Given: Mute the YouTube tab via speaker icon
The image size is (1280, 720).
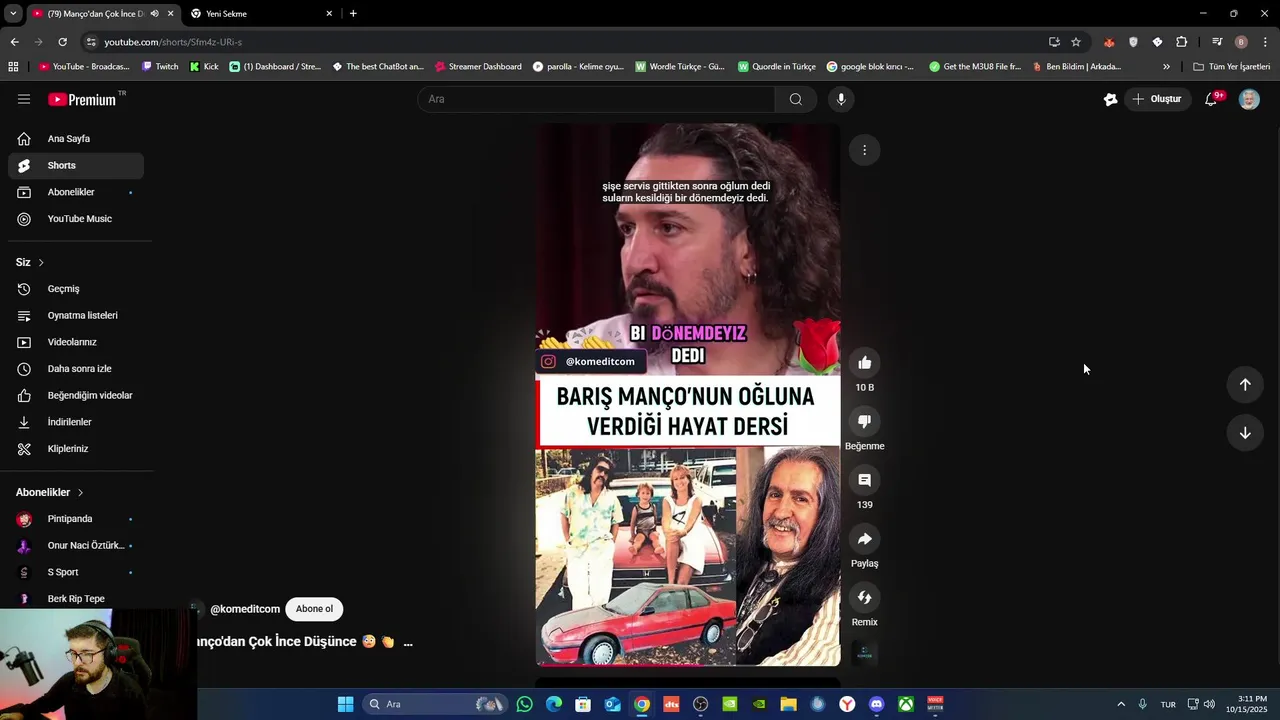Looking at the screenshot, I should click(x=154, y=14).
